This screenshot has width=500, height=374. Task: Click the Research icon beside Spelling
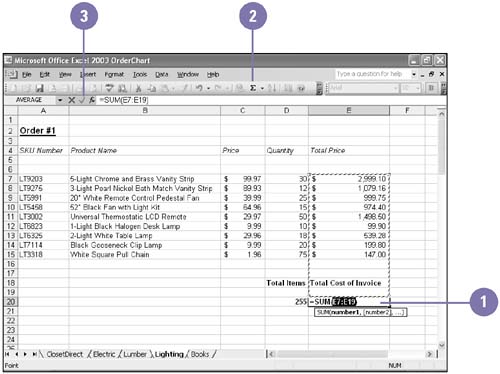pos(122,88)
